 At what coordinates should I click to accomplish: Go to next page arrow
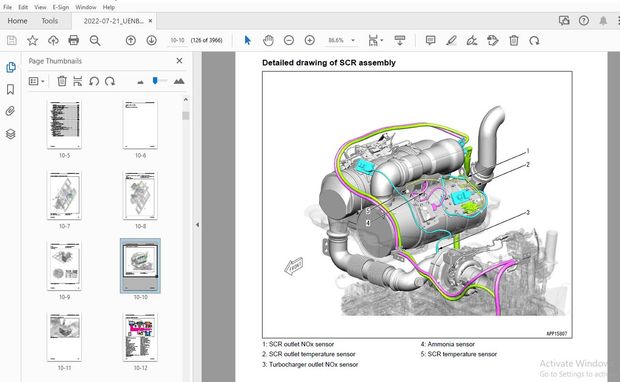pos(151,40)
